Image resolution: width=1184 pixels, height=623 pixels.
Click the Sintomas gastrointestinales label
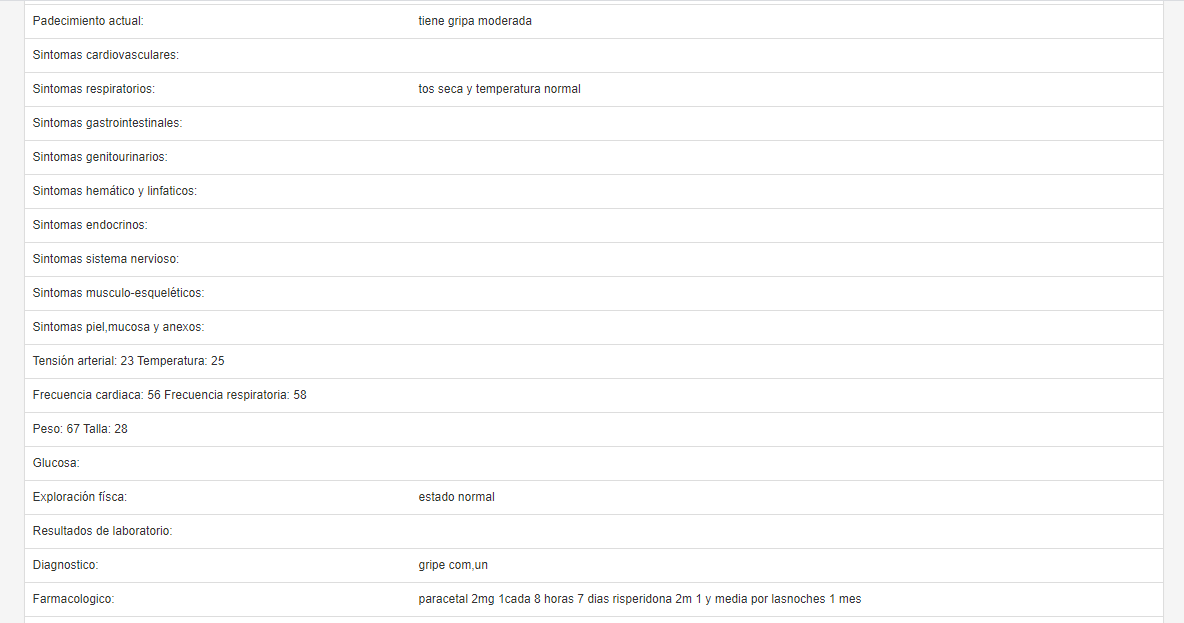click(x=107, y=123)
